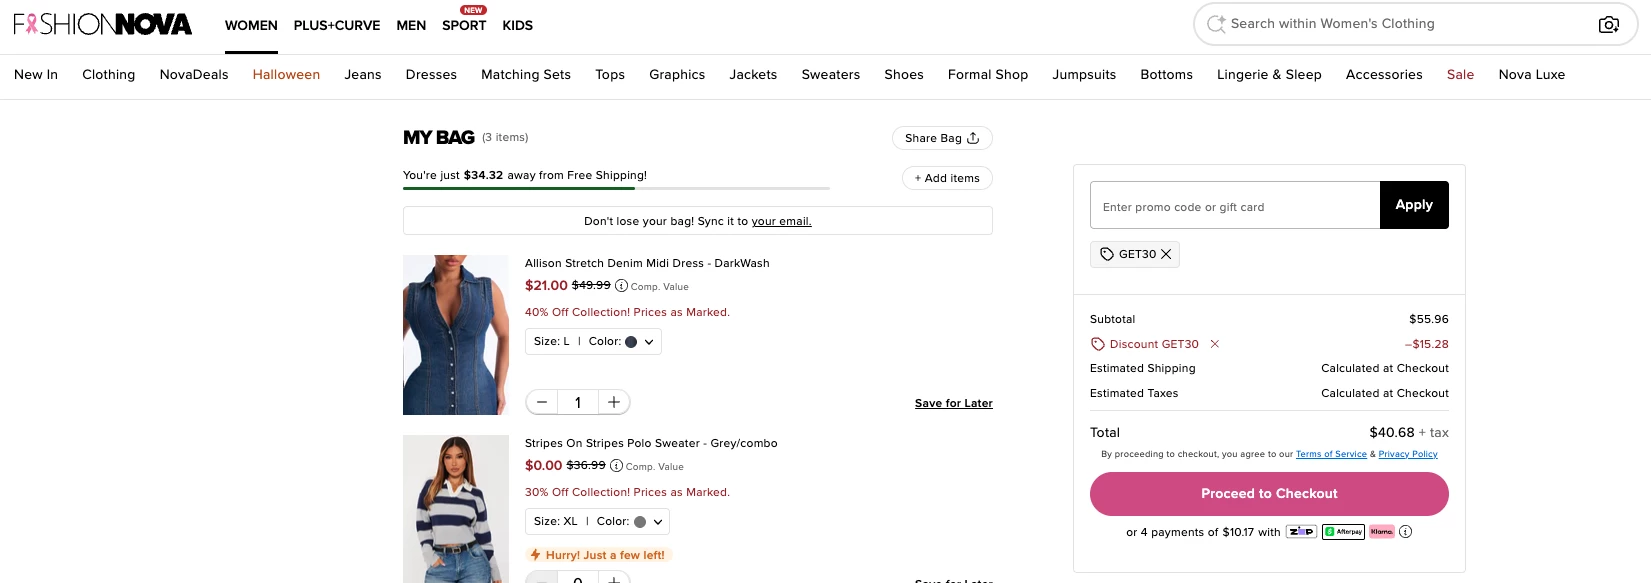
Task: Click the Zip payment logo
Action: click(1301, 532)
